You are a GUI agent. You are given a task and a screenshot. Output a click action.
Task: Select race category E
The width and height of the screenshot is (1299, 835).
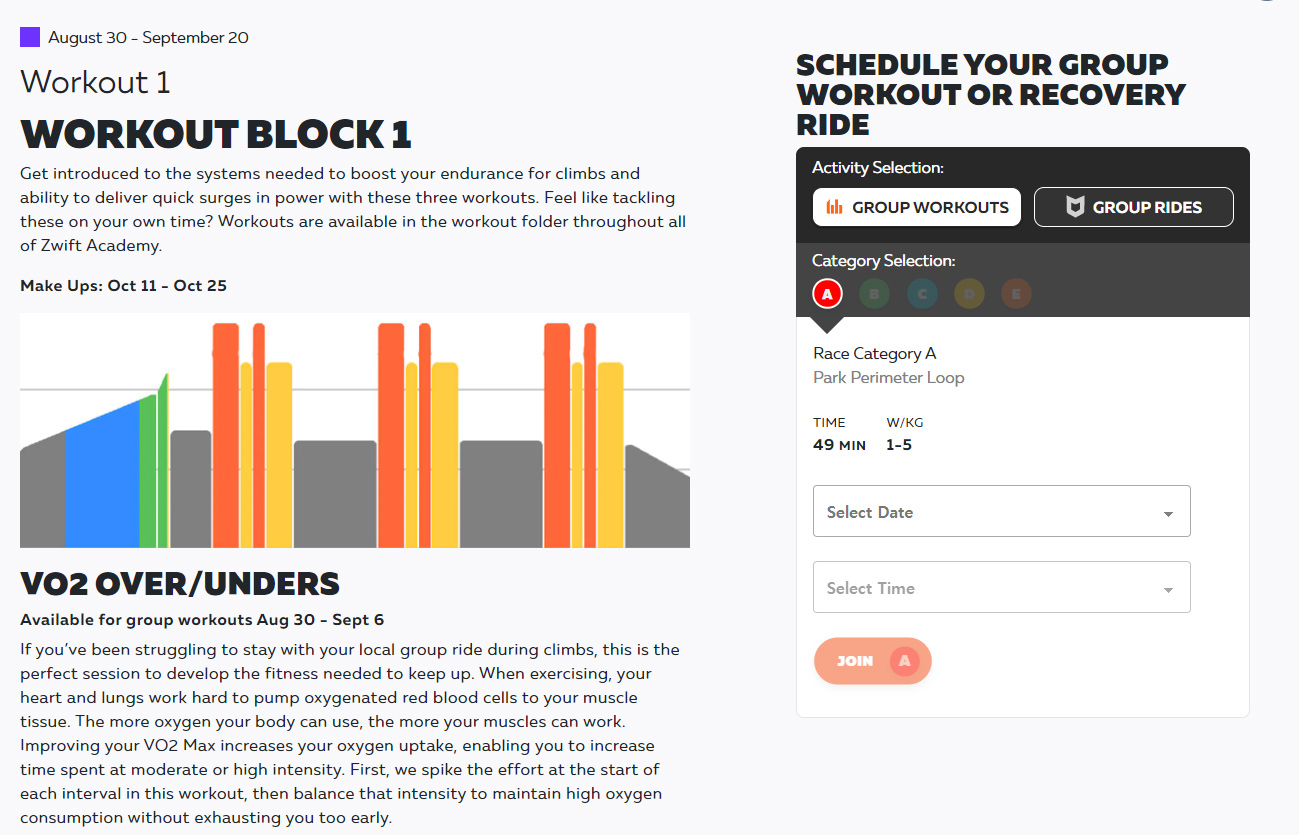1016,294
